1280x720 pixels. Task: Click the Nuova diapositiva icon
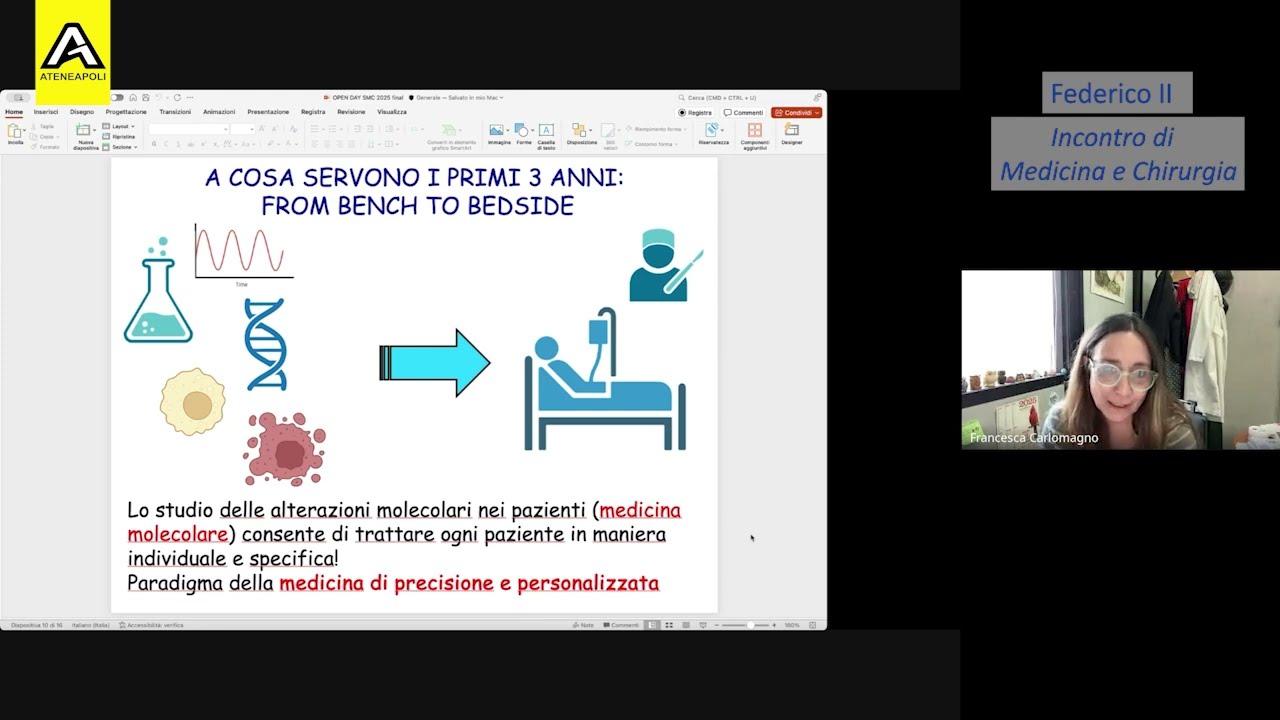pos(83,130)
